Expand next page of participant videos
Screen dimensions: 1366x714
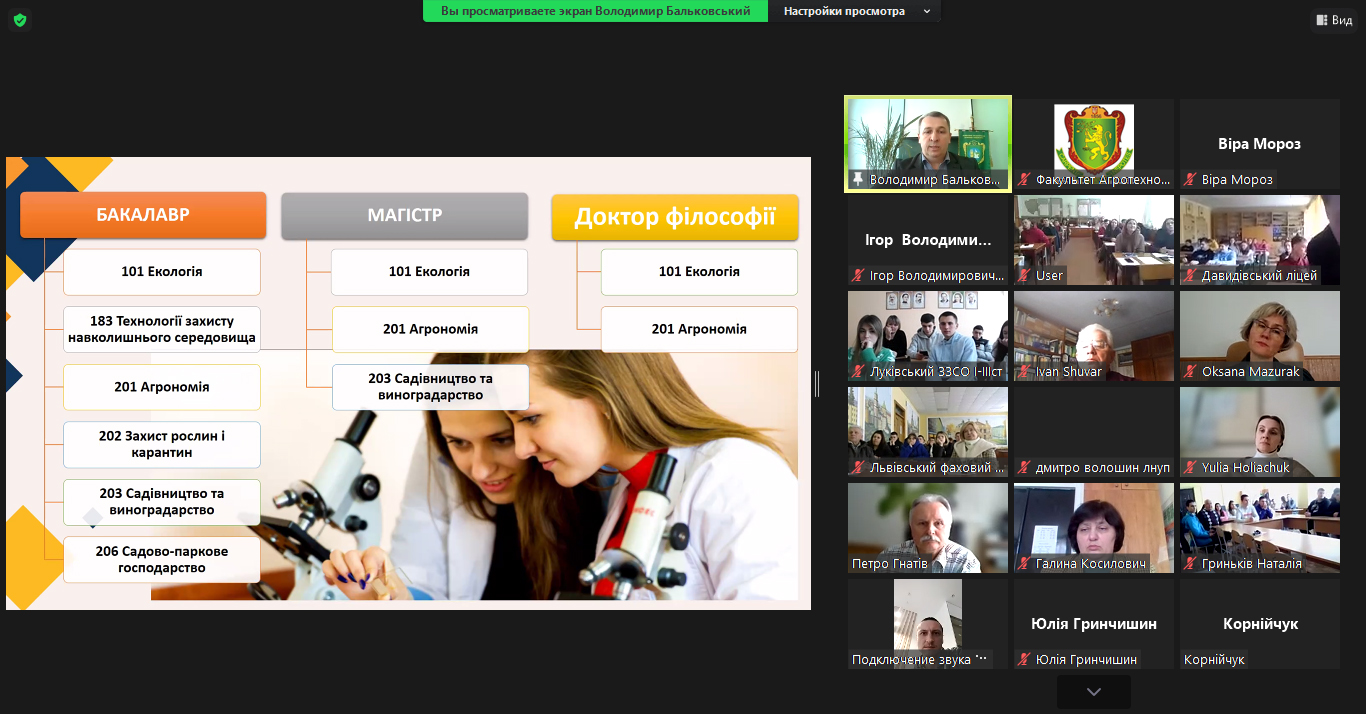(x=1093, y=692)
